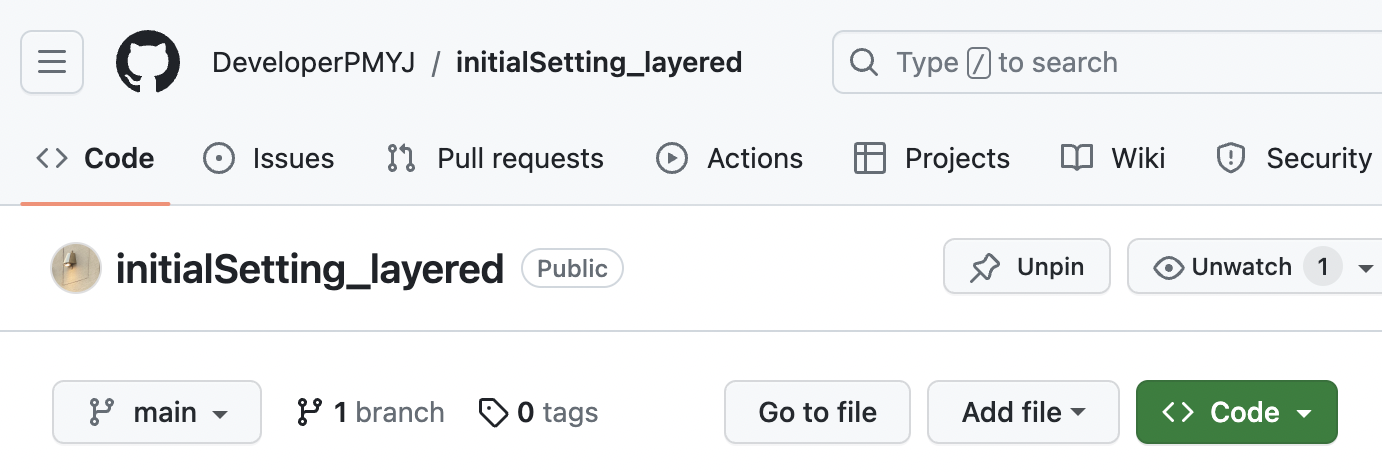
Task: Unpin the repository with the Unpin button
Action: pos(1026,267)
